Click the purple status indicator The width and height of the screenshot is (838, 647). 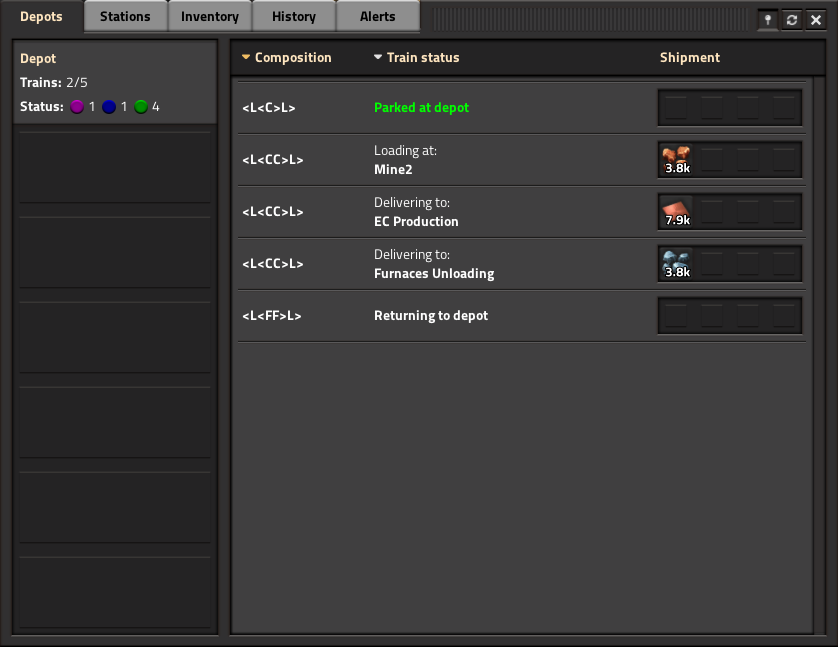[77, 107]
